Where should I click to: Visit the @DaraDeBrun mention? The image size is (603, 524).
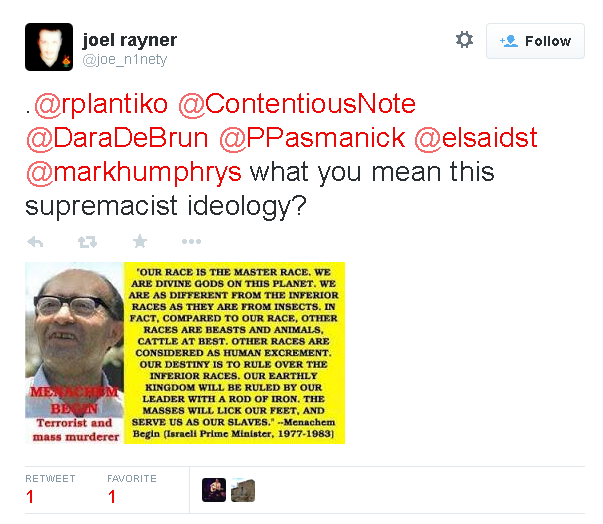pos(117,138)
